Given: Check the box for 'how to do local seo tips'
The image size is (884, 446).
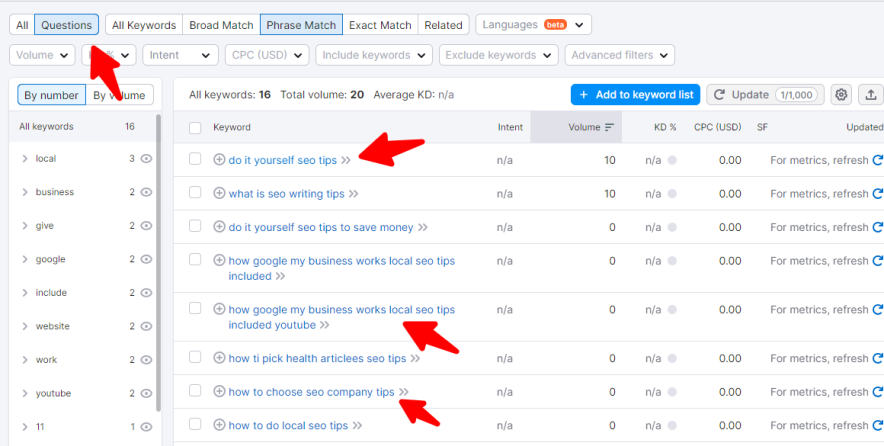Looking at the screenshot, I should 195,424.
